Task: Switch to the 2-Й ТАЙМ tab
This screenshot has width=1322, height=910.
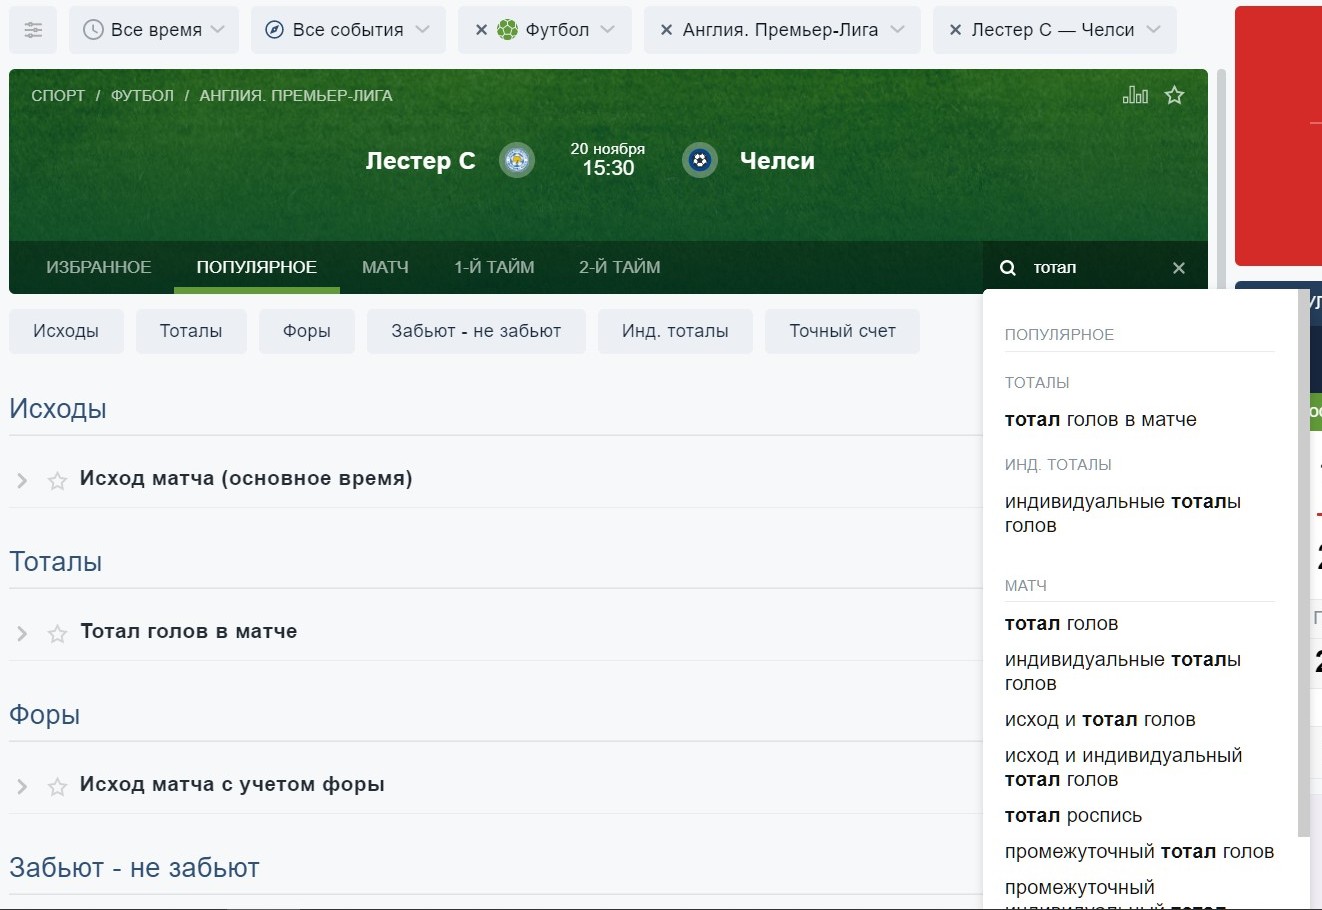Action: [x=620, y=268]
